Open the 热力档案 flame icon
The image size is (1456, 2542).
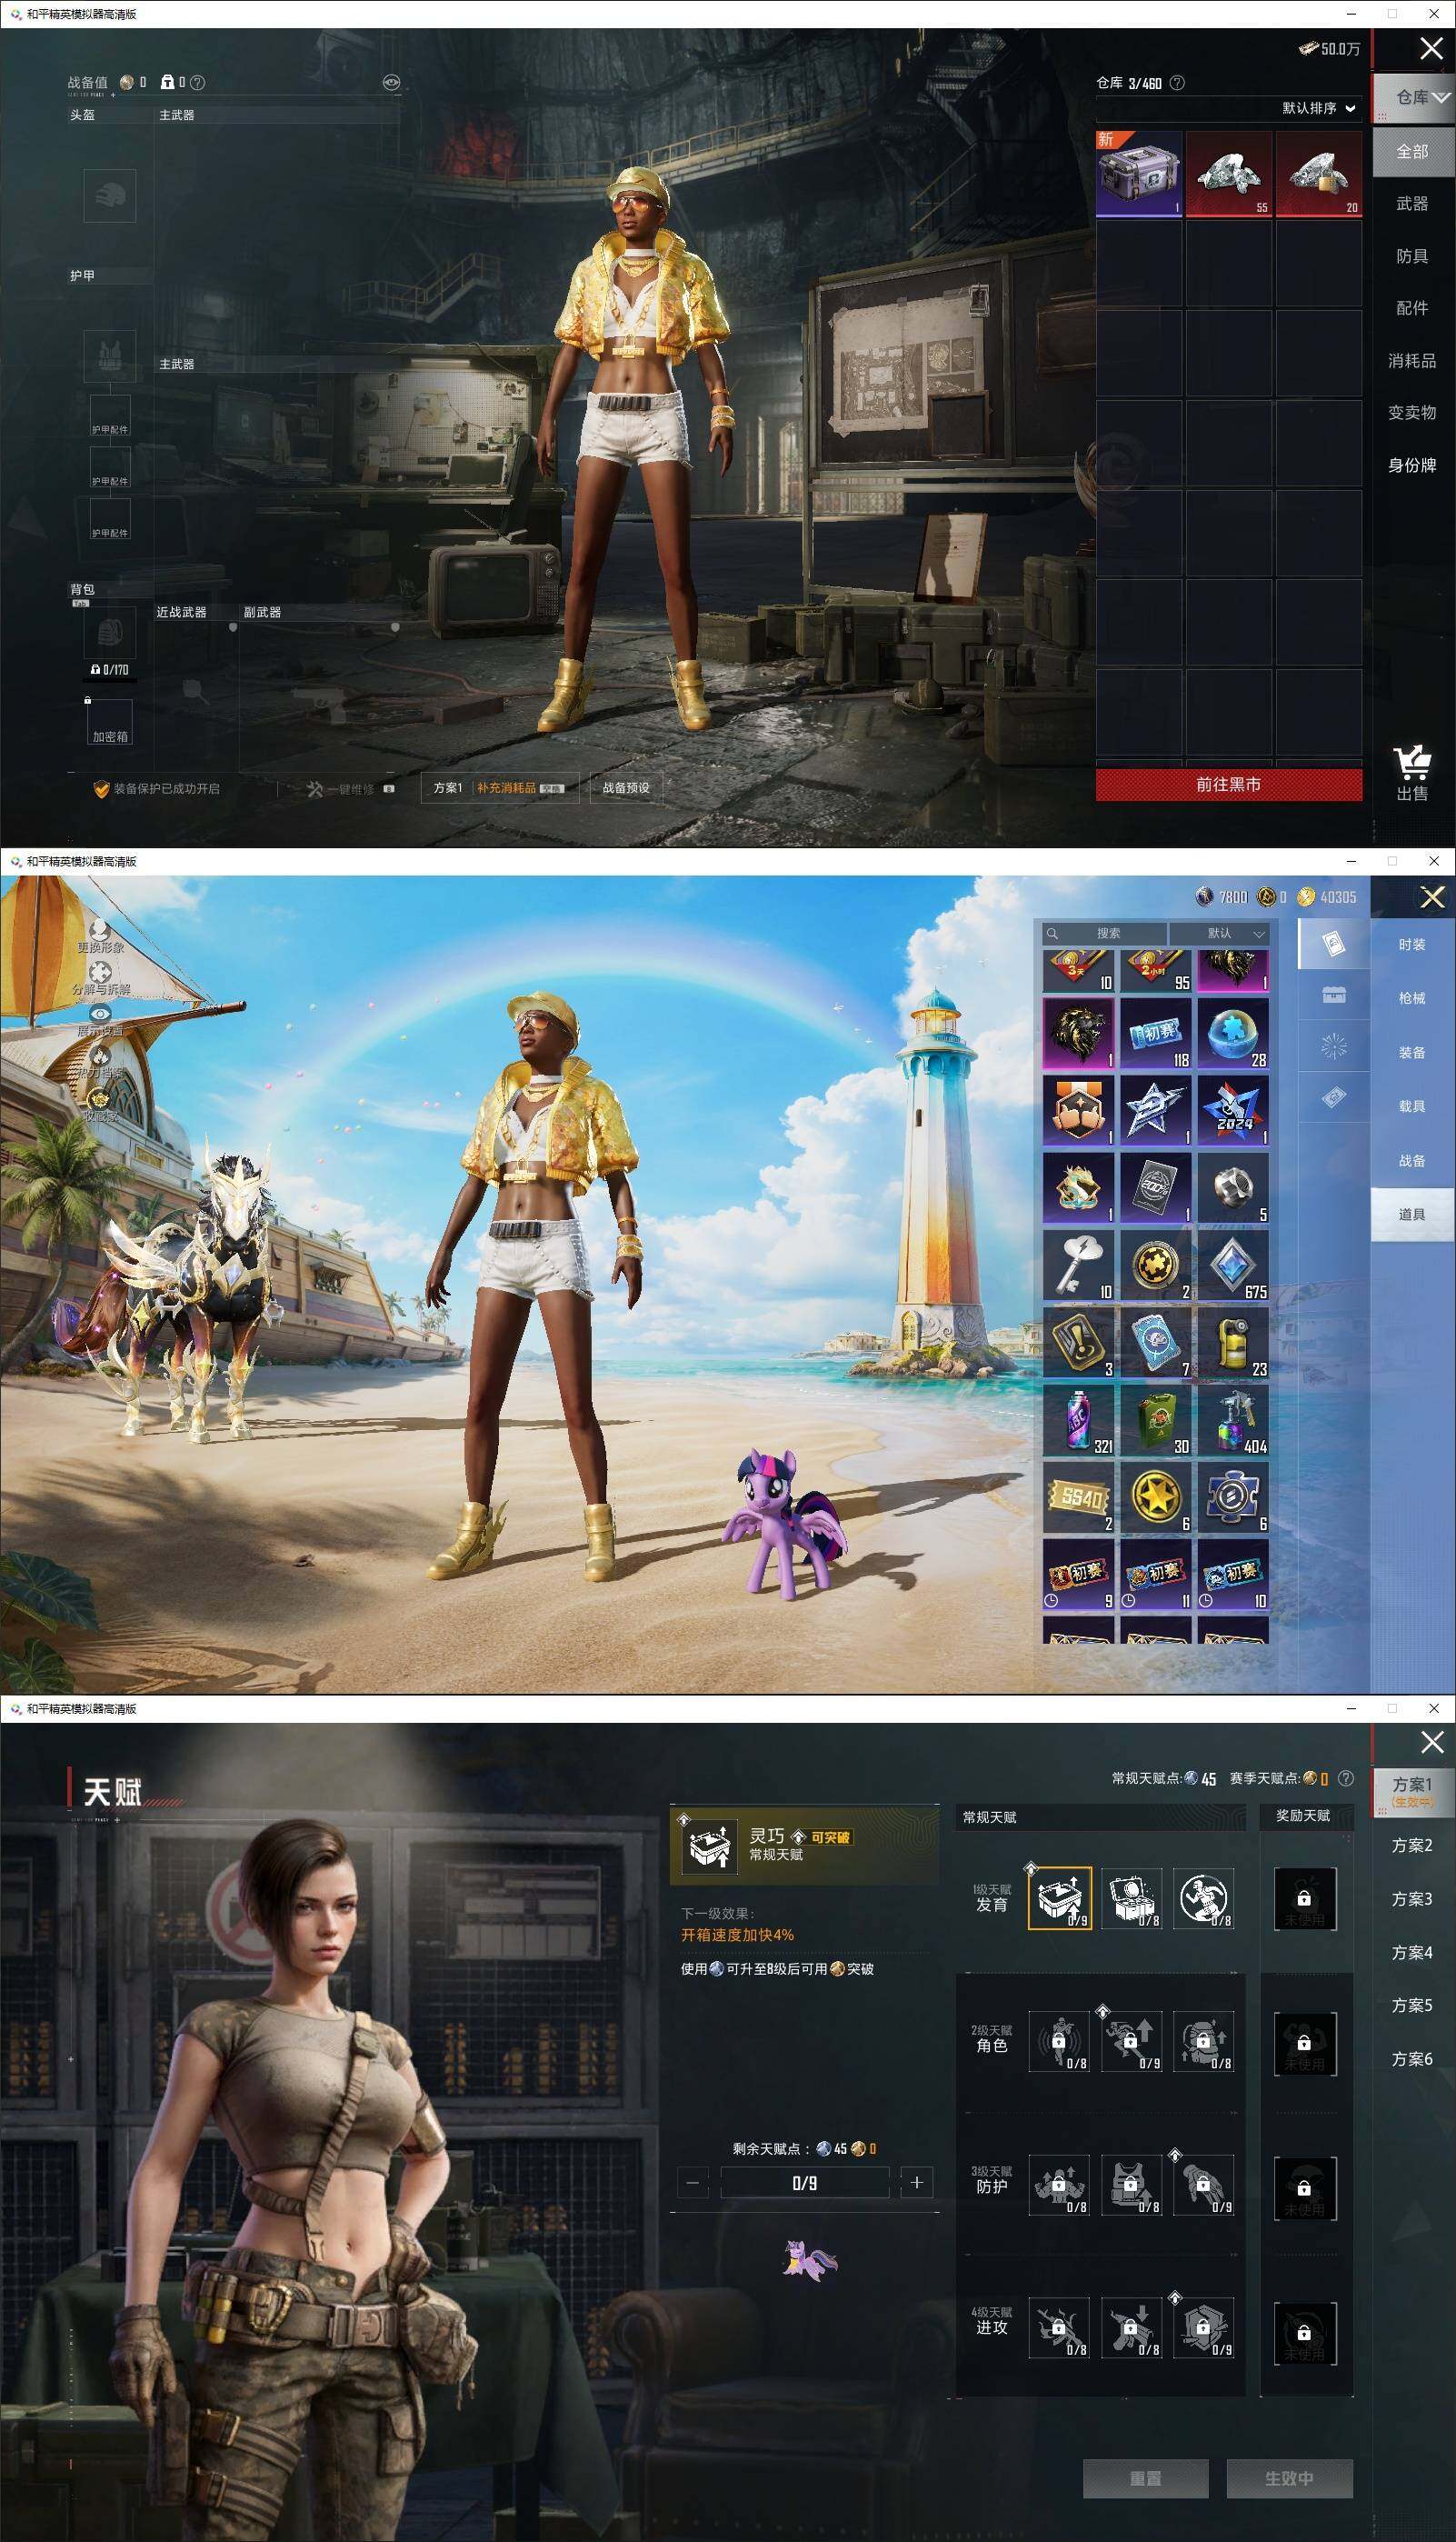(100, 1056)
